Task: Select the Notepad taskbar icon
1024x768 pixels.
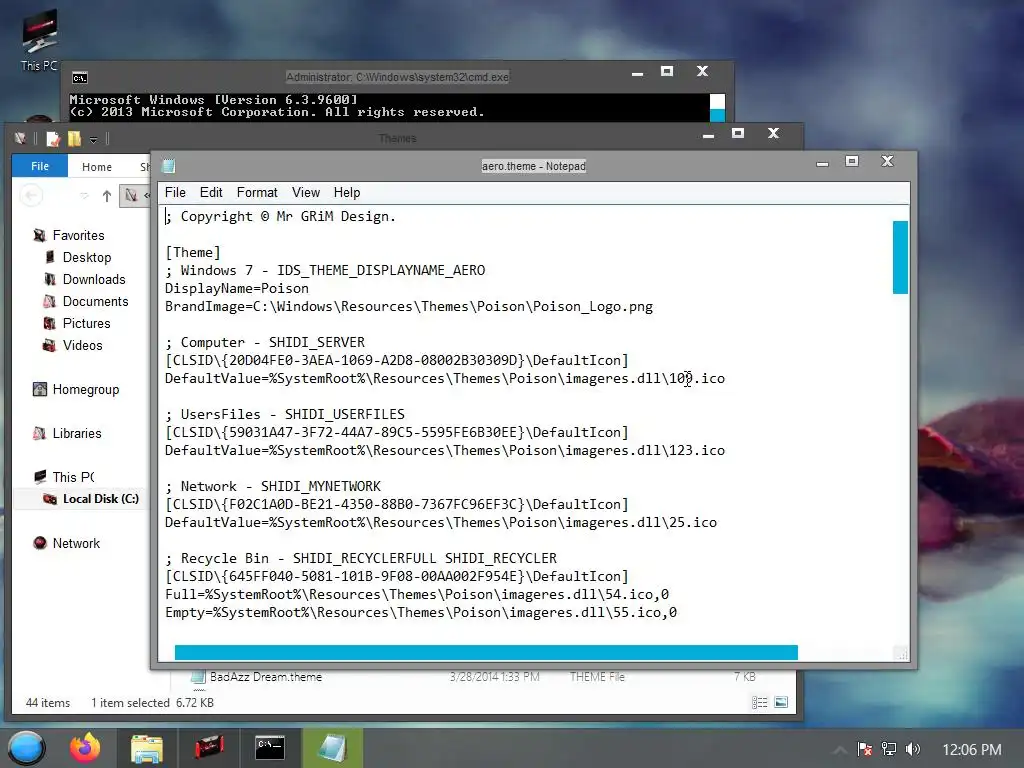Action: pos(332,748)
